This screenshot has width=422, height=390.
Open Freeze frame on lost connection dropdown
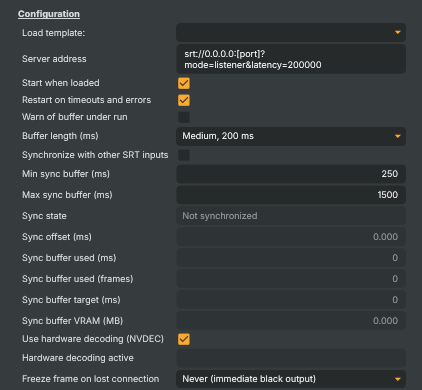tap(291, 379)
